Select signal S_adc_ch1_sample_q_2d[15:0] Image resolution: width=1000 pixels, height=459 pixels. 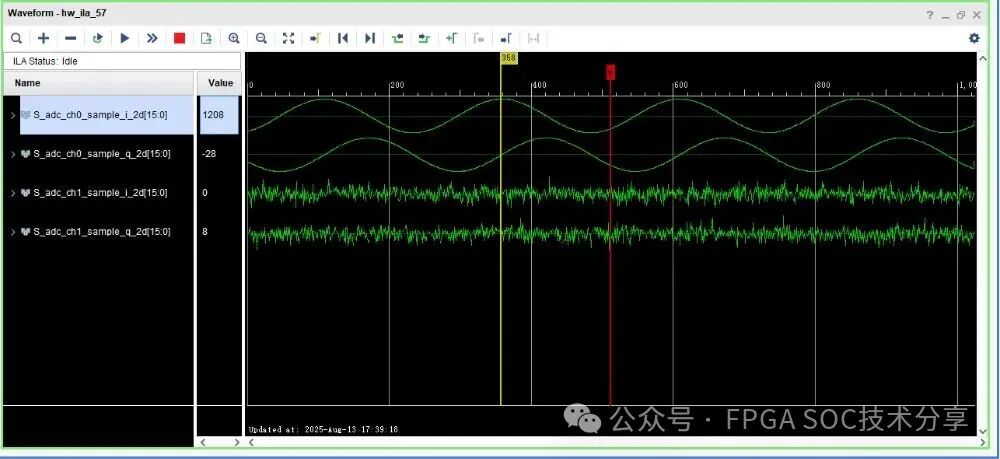point(101,232)
